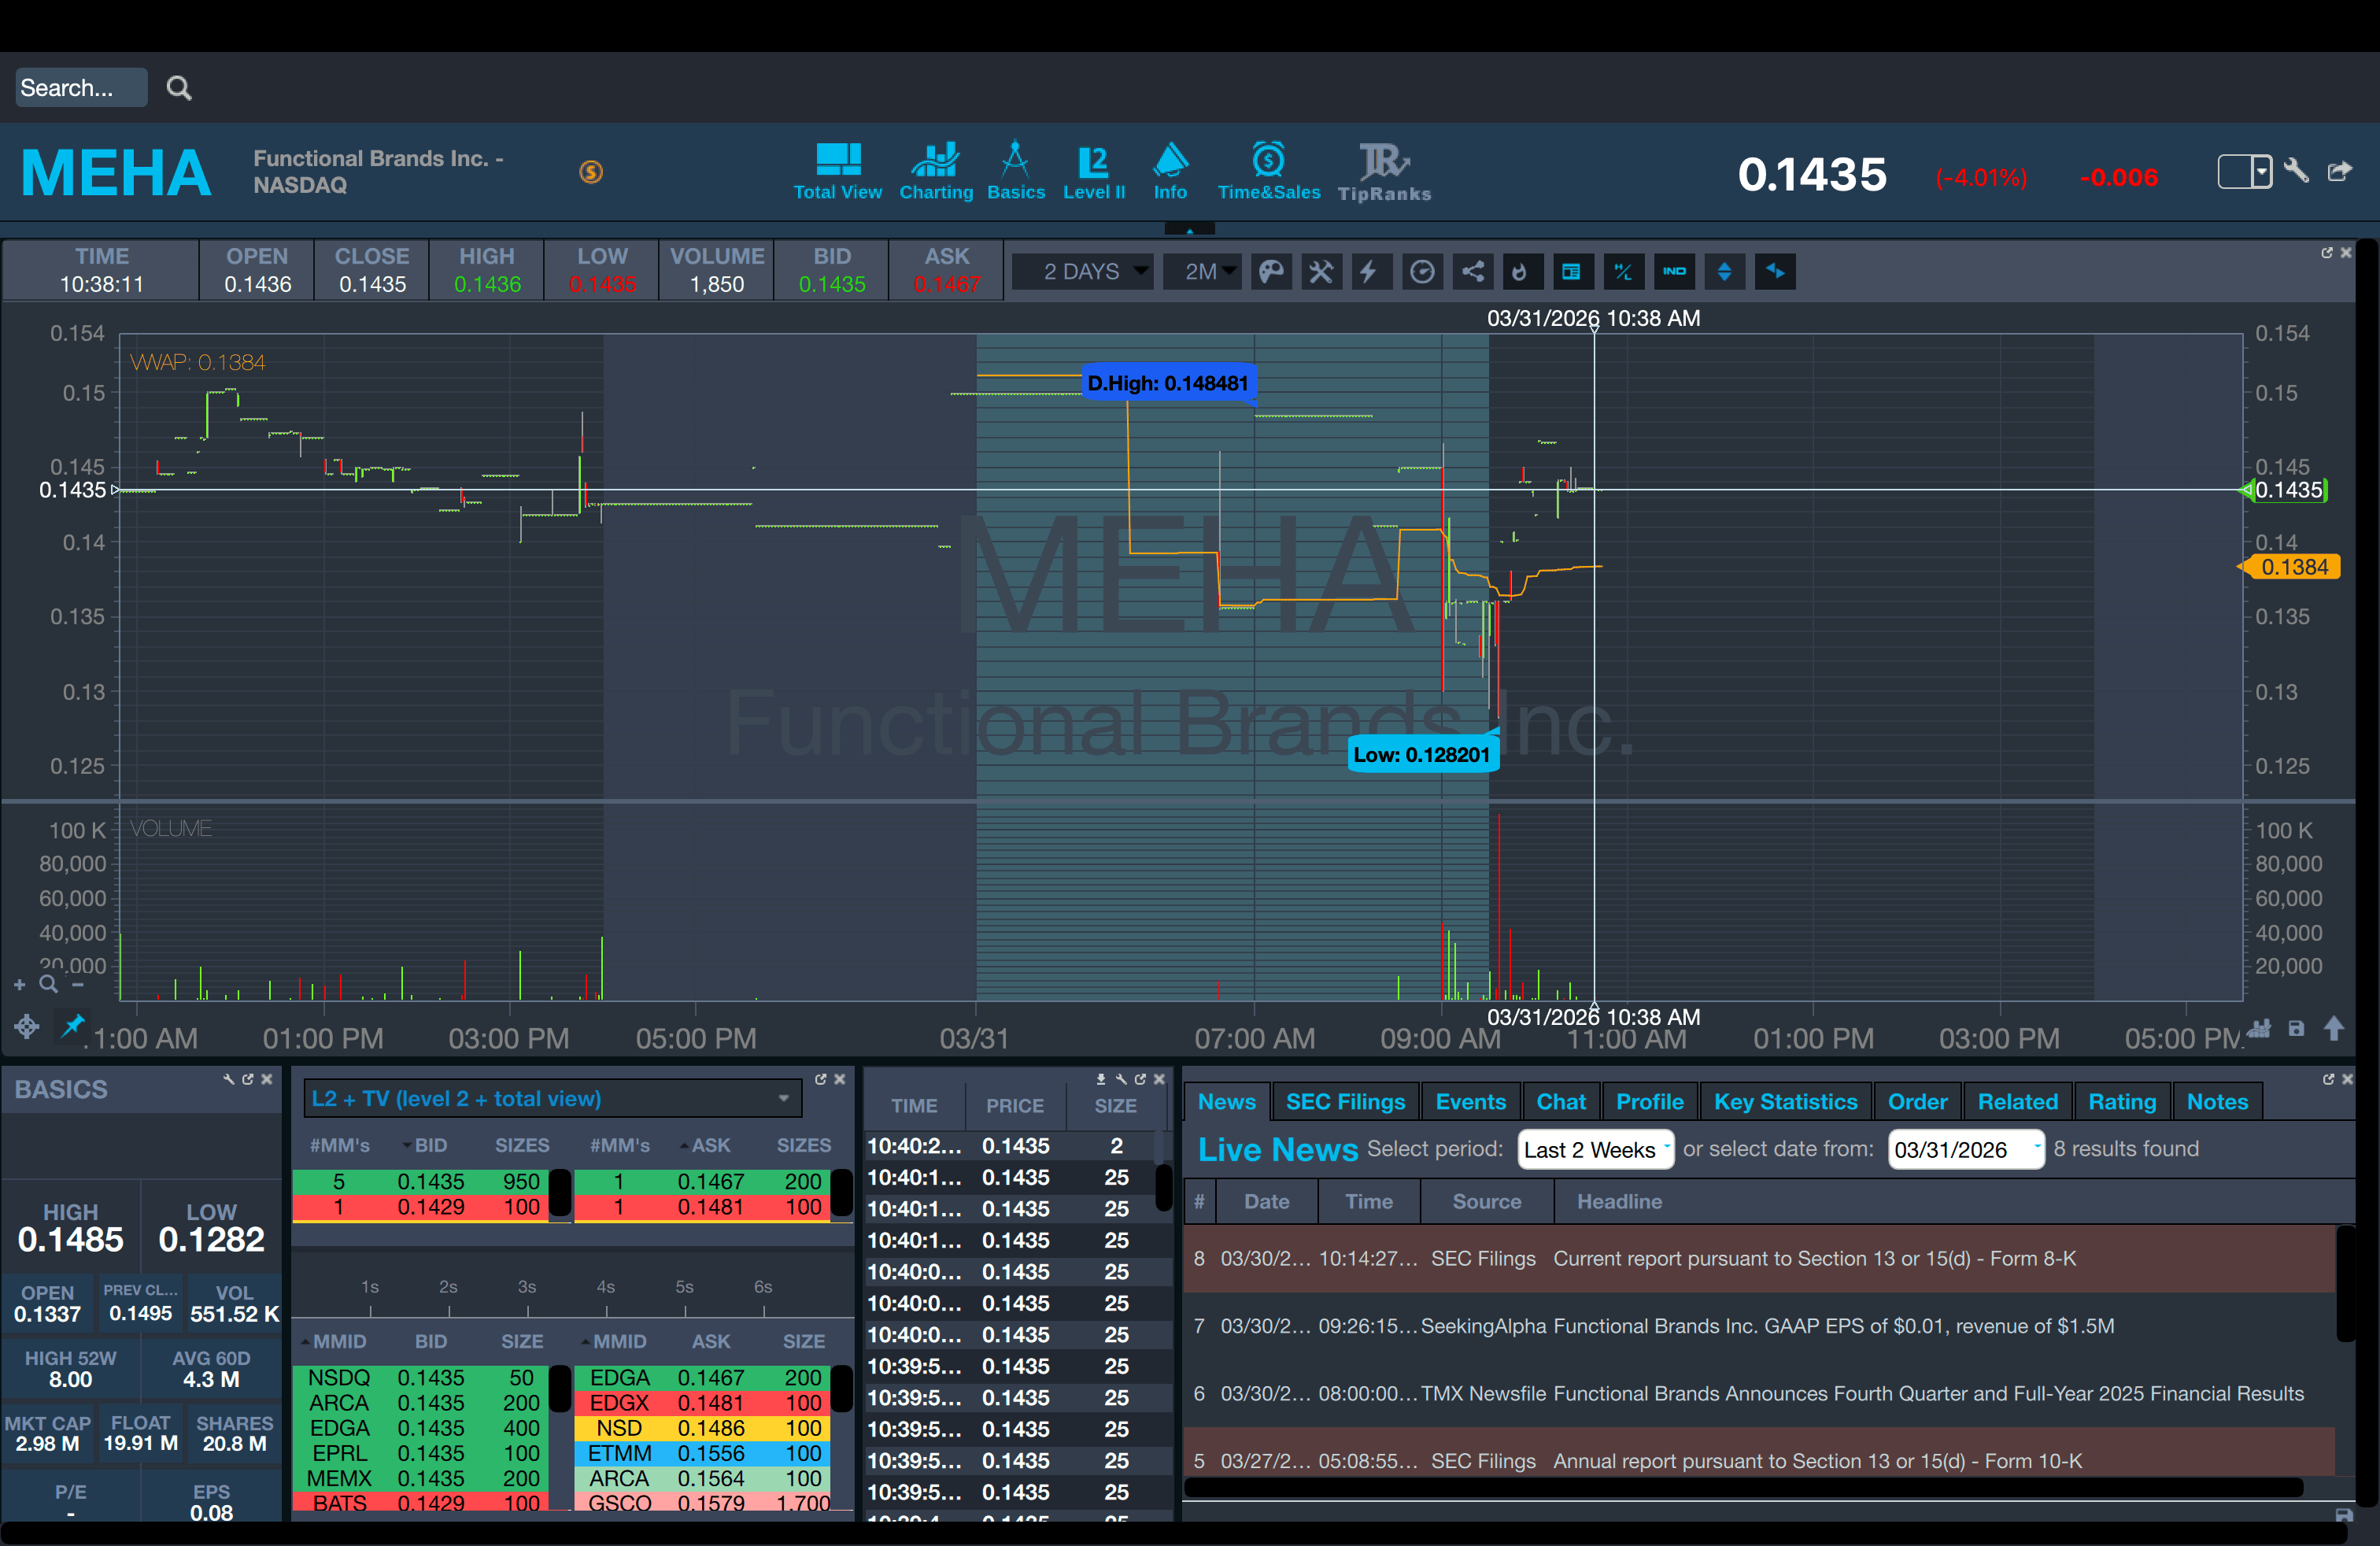Toggle the news panel display button
The height and width of the screenshot is (1546, 2380).
(x=1571, y=272)
